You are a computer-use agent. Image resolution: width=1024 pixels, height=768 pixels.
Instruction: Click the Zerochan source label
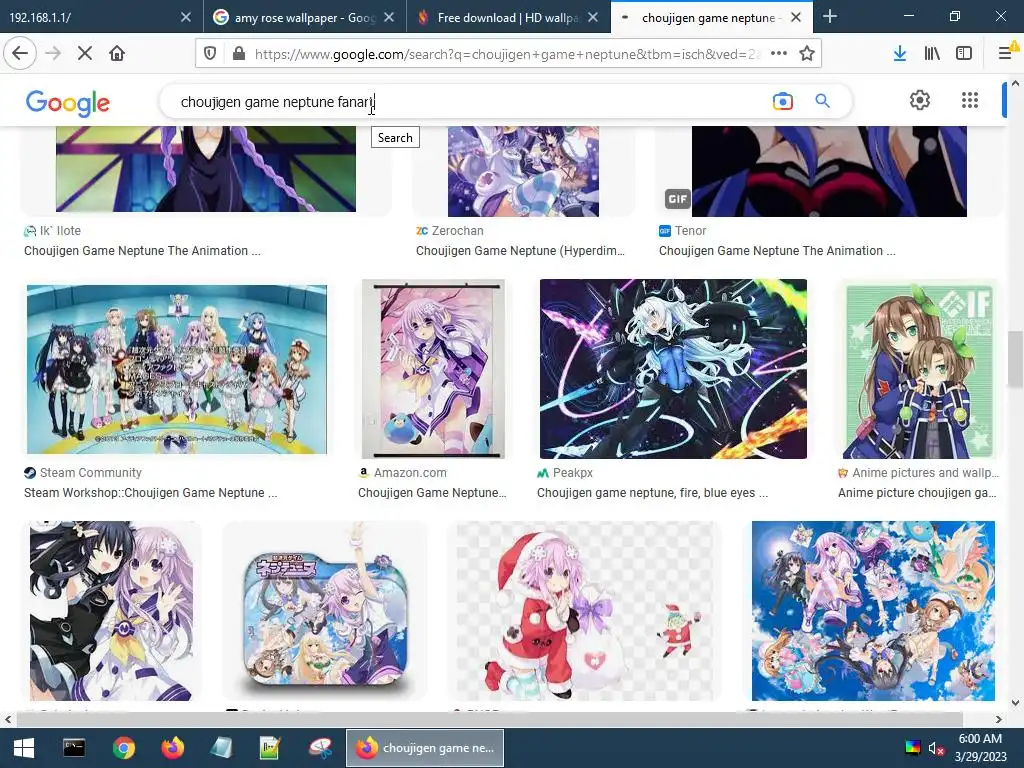pyautogui.click(x=457, y=231)
